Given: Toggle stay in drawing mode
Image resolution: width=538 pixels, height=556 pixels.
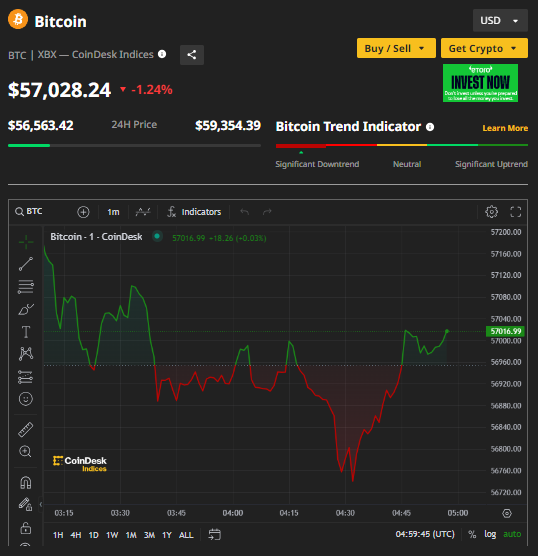Looking at the screenshot, I should (26, 504).
